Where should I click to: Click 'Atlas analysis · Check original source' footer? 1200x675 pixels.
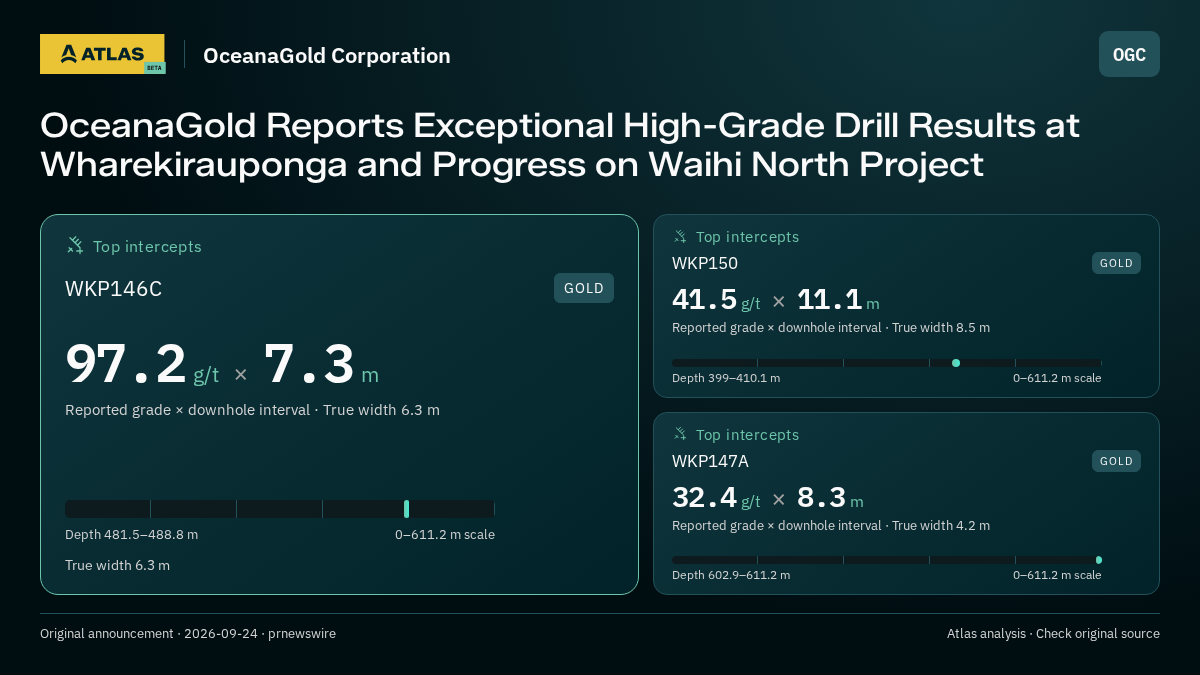1053,633
